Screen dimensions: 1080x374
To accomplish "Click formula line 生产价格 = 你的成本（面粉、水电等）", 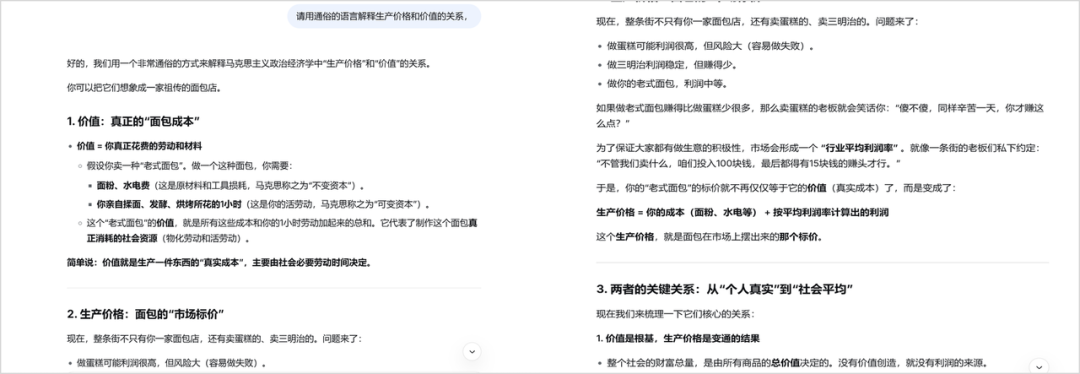I will click(x=742, y=212).
